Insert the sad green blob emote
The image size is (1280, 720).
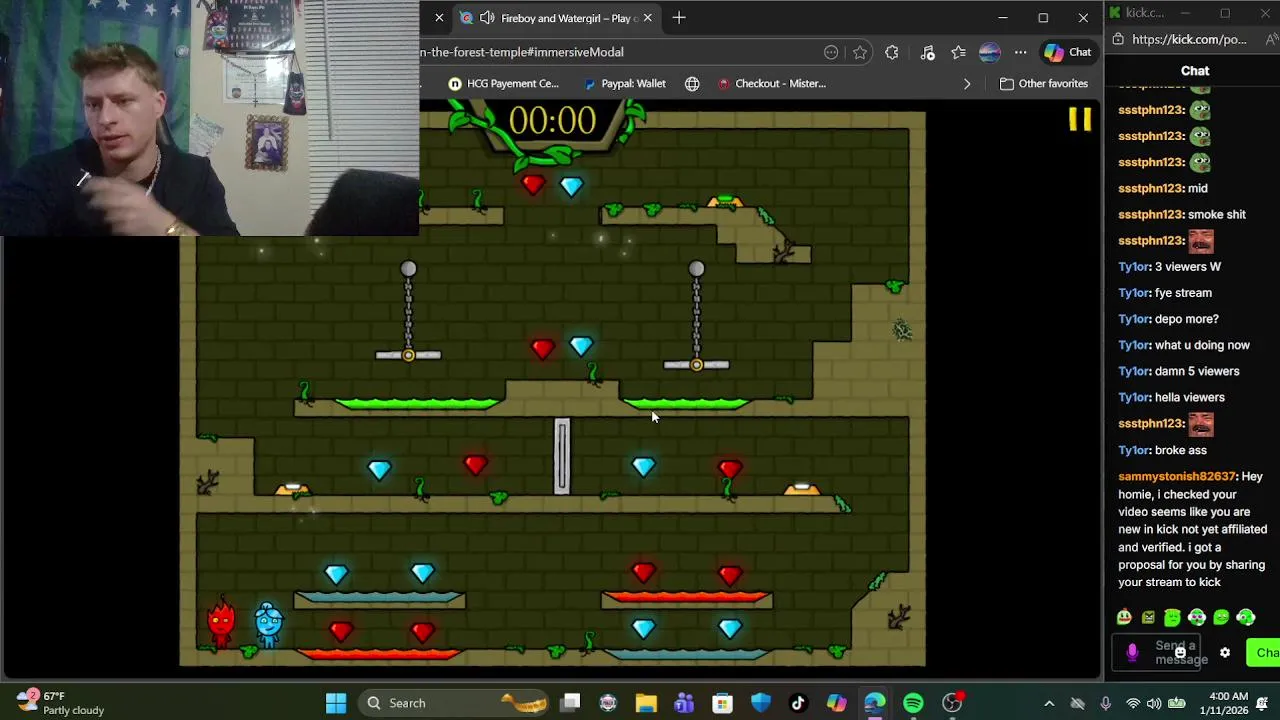click(x=1172, y=617)
